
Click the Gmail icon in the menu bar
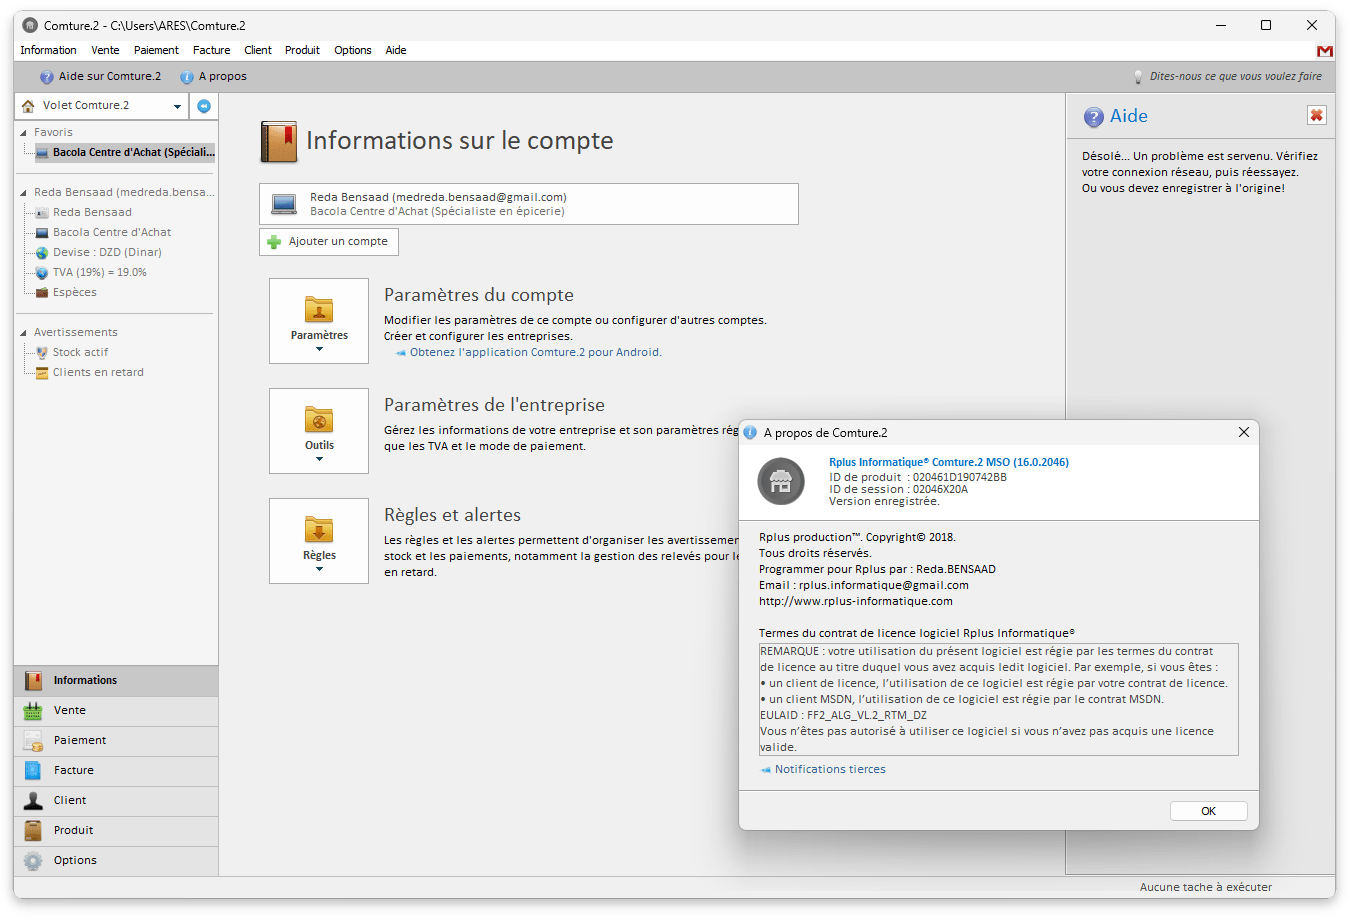(x=1324, y=51)
